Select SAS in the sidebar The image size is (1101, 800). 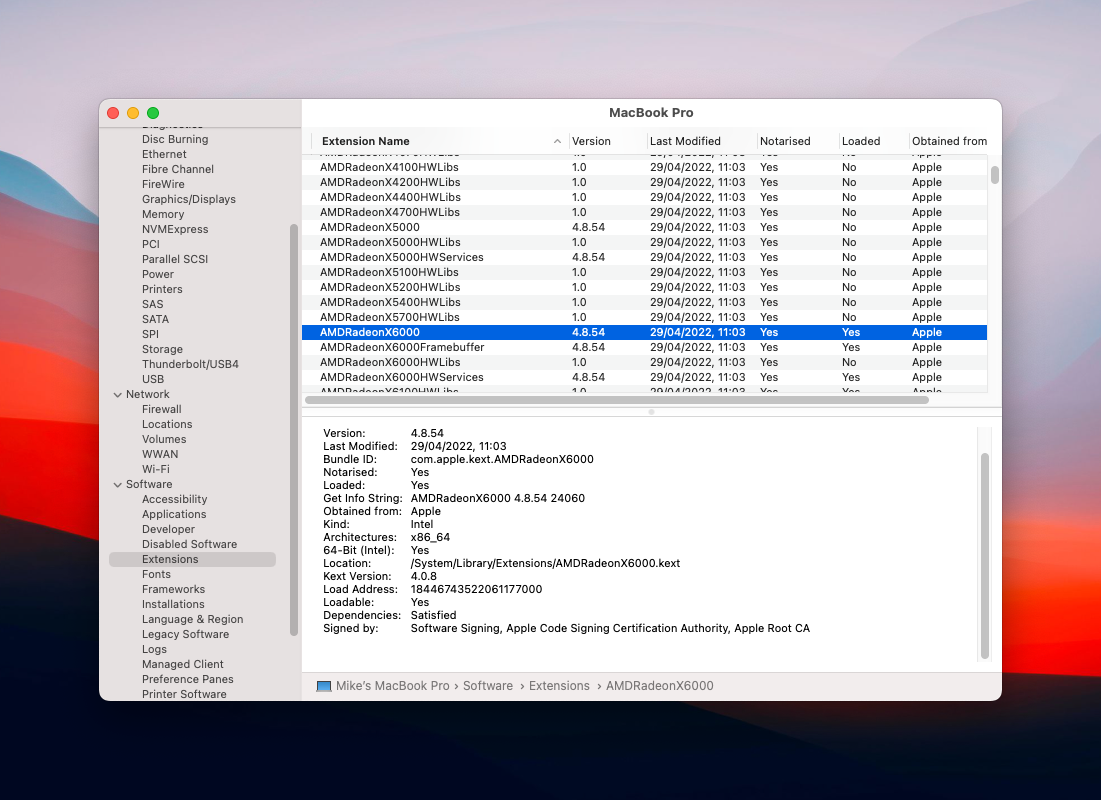[x=152, y=304]
